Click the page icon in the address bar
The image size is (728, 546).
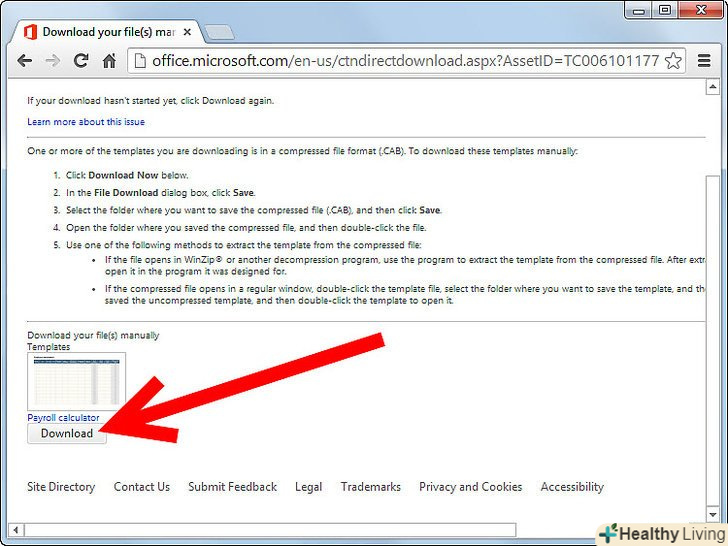click(140, 61)
